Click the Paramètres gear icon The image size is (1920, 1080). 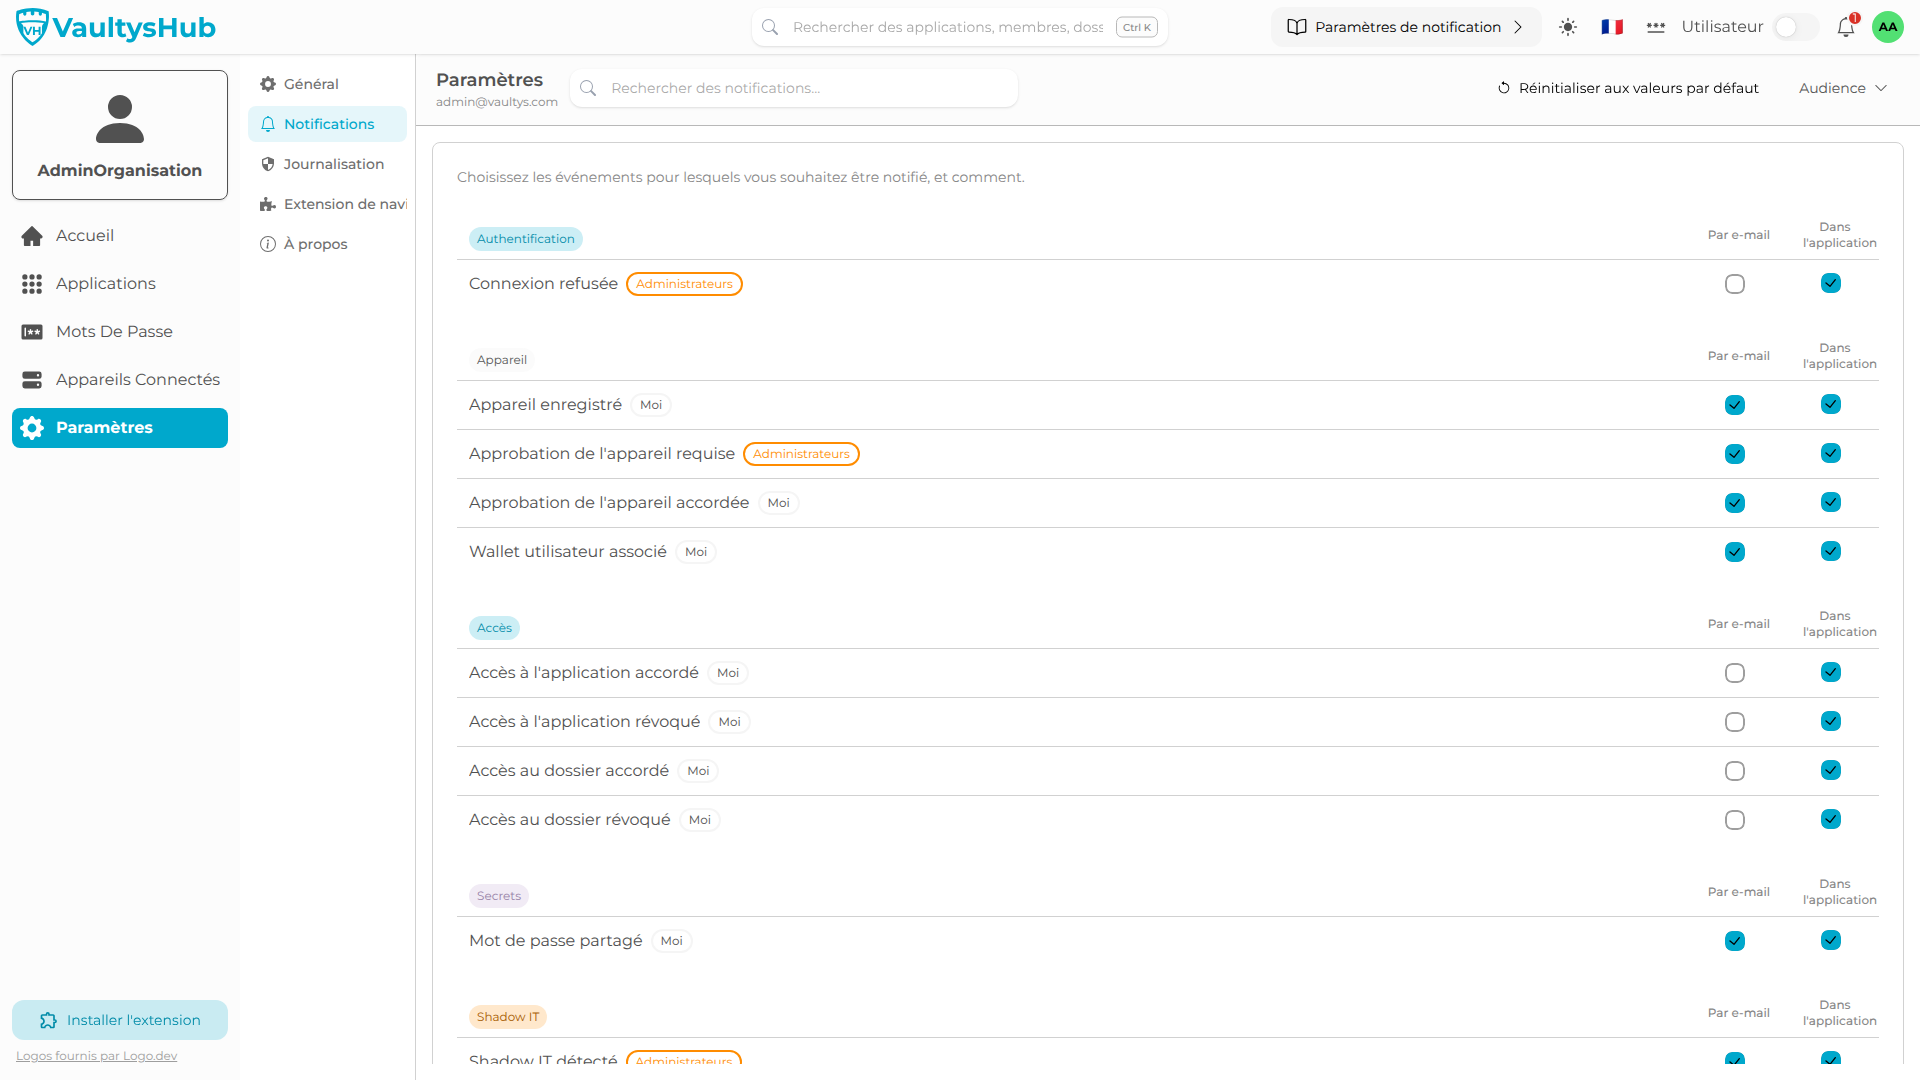pyautogui.click(x=32, y=428)
